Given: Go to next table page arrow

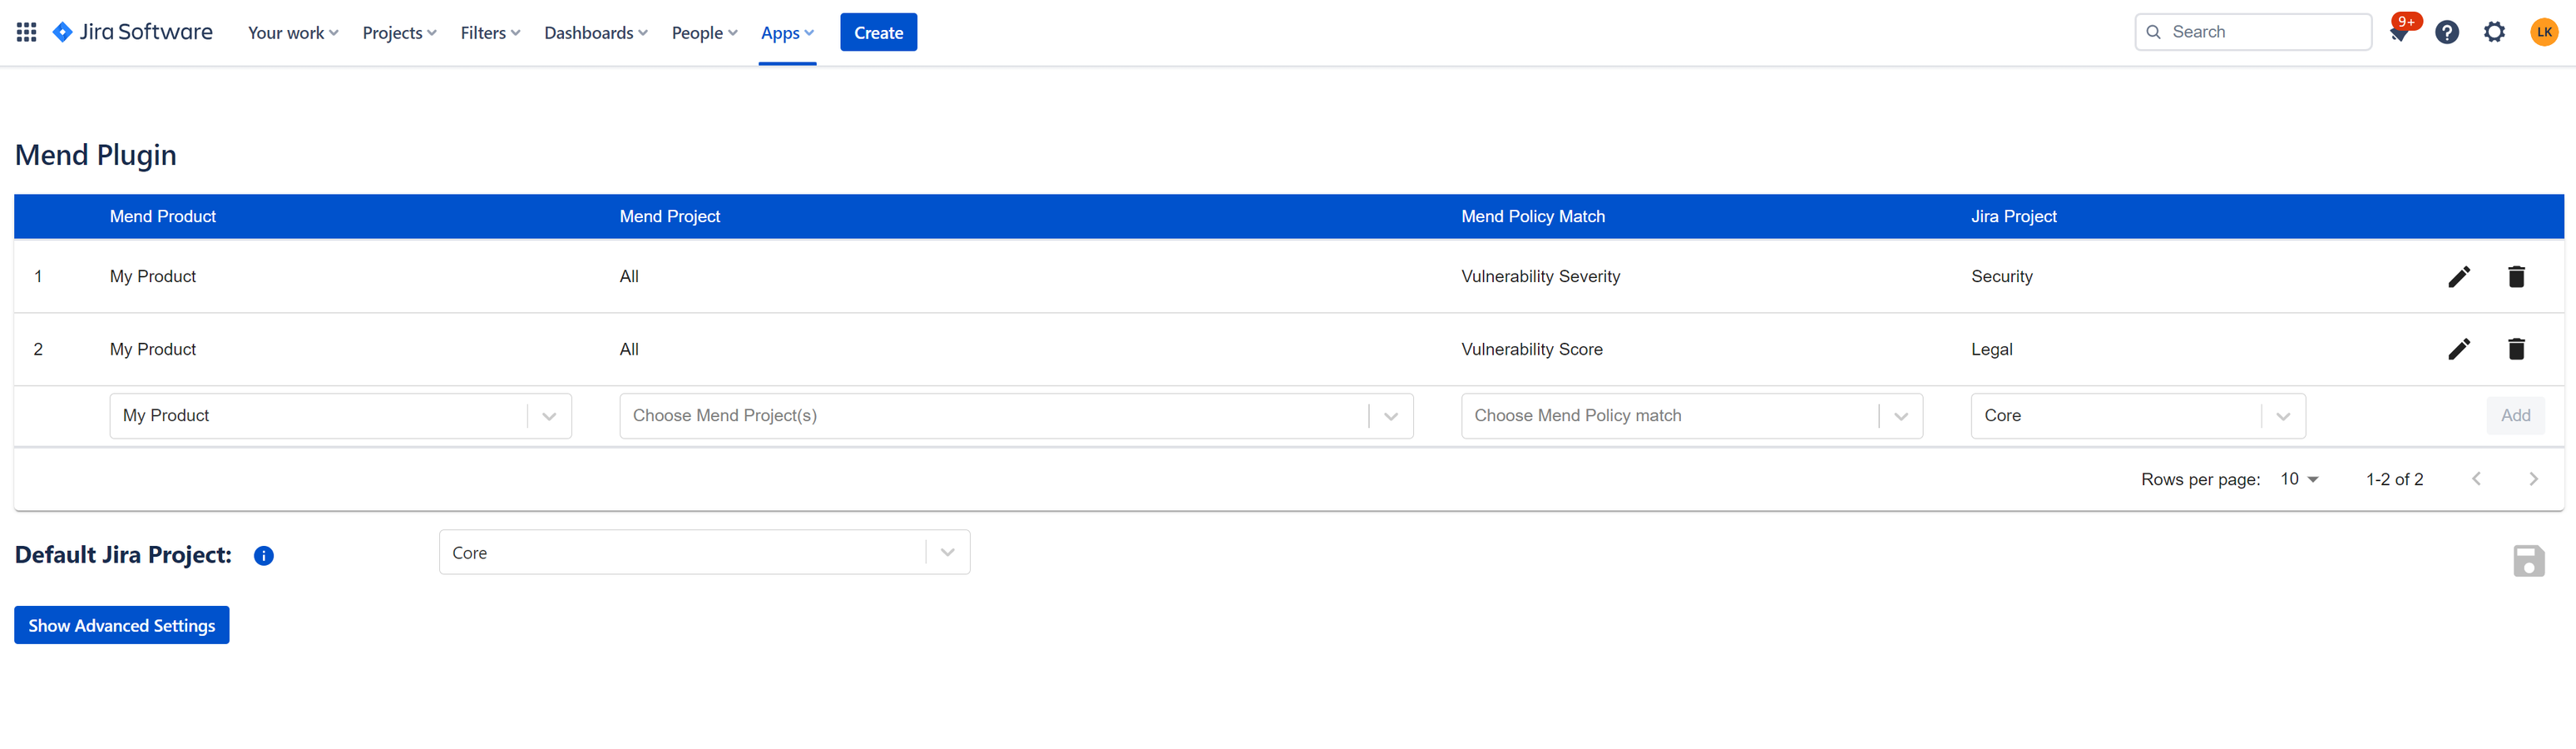Looking at the screenshot, I should pyautogui.click(x=2533, y=479).
